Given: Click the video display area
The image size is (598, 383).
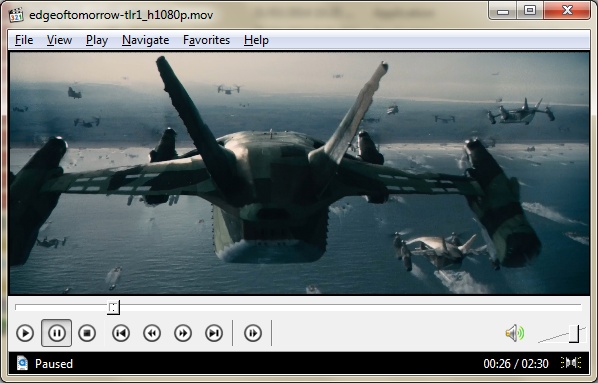Looking at the screenshot, I should [299, 173].
